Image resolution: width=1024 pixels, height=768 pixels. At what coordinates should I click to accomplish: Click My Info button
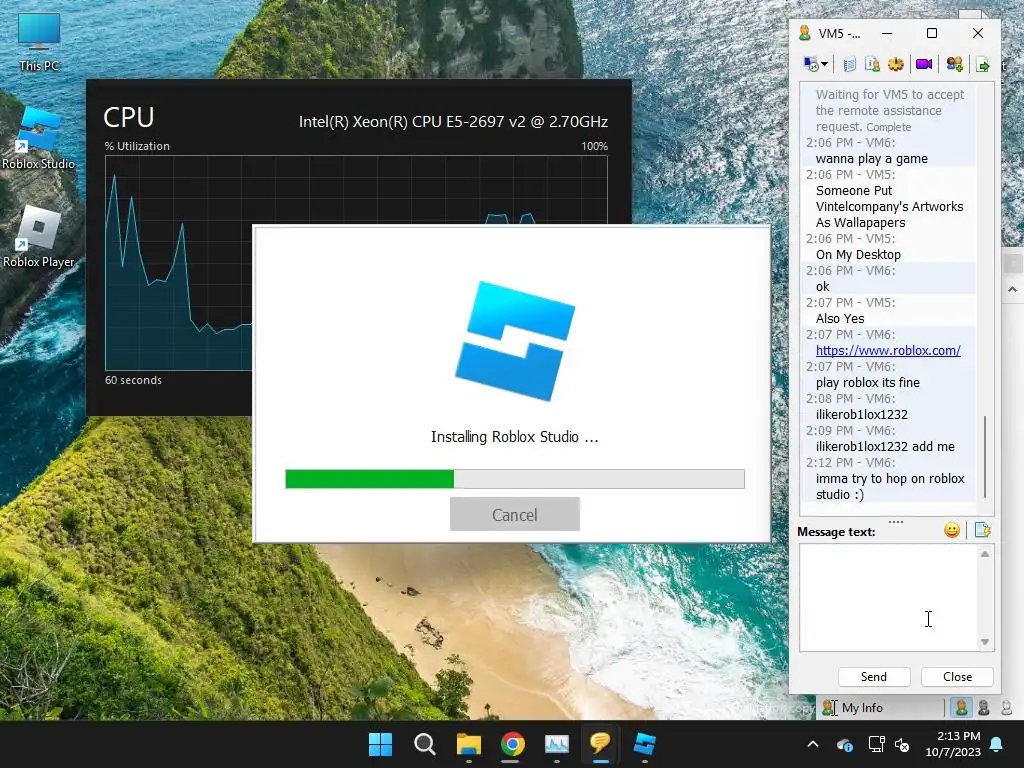click(x=853, y=707)
